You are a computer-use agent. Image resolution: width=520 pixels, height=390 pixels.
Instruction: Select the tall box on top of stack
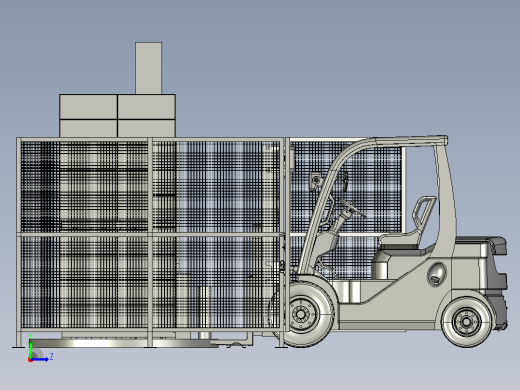(x=148, y=68)
